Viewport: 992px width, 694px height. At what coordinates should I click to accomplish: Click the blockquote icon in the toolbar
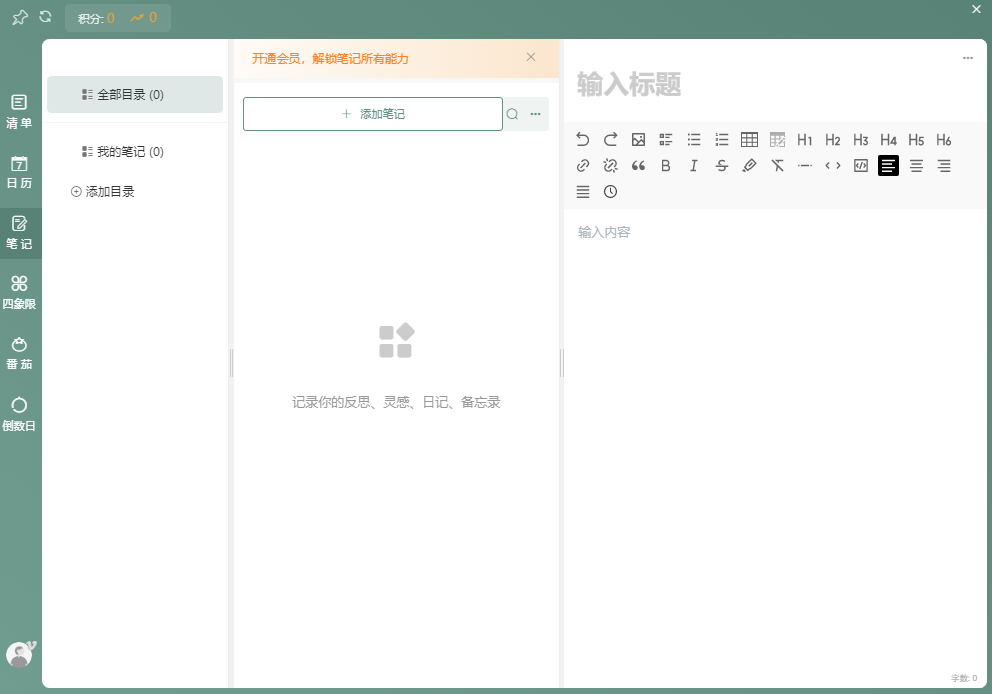[638, 166]
